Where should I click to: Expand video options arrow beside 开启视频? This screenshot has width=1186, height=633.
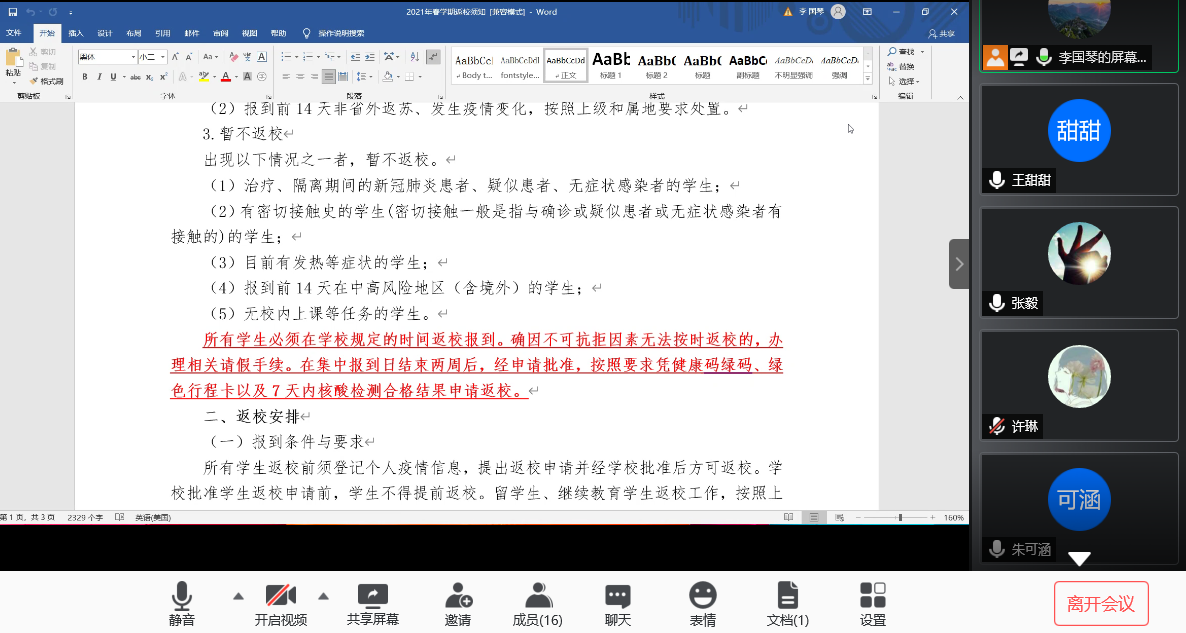point(323,596)
